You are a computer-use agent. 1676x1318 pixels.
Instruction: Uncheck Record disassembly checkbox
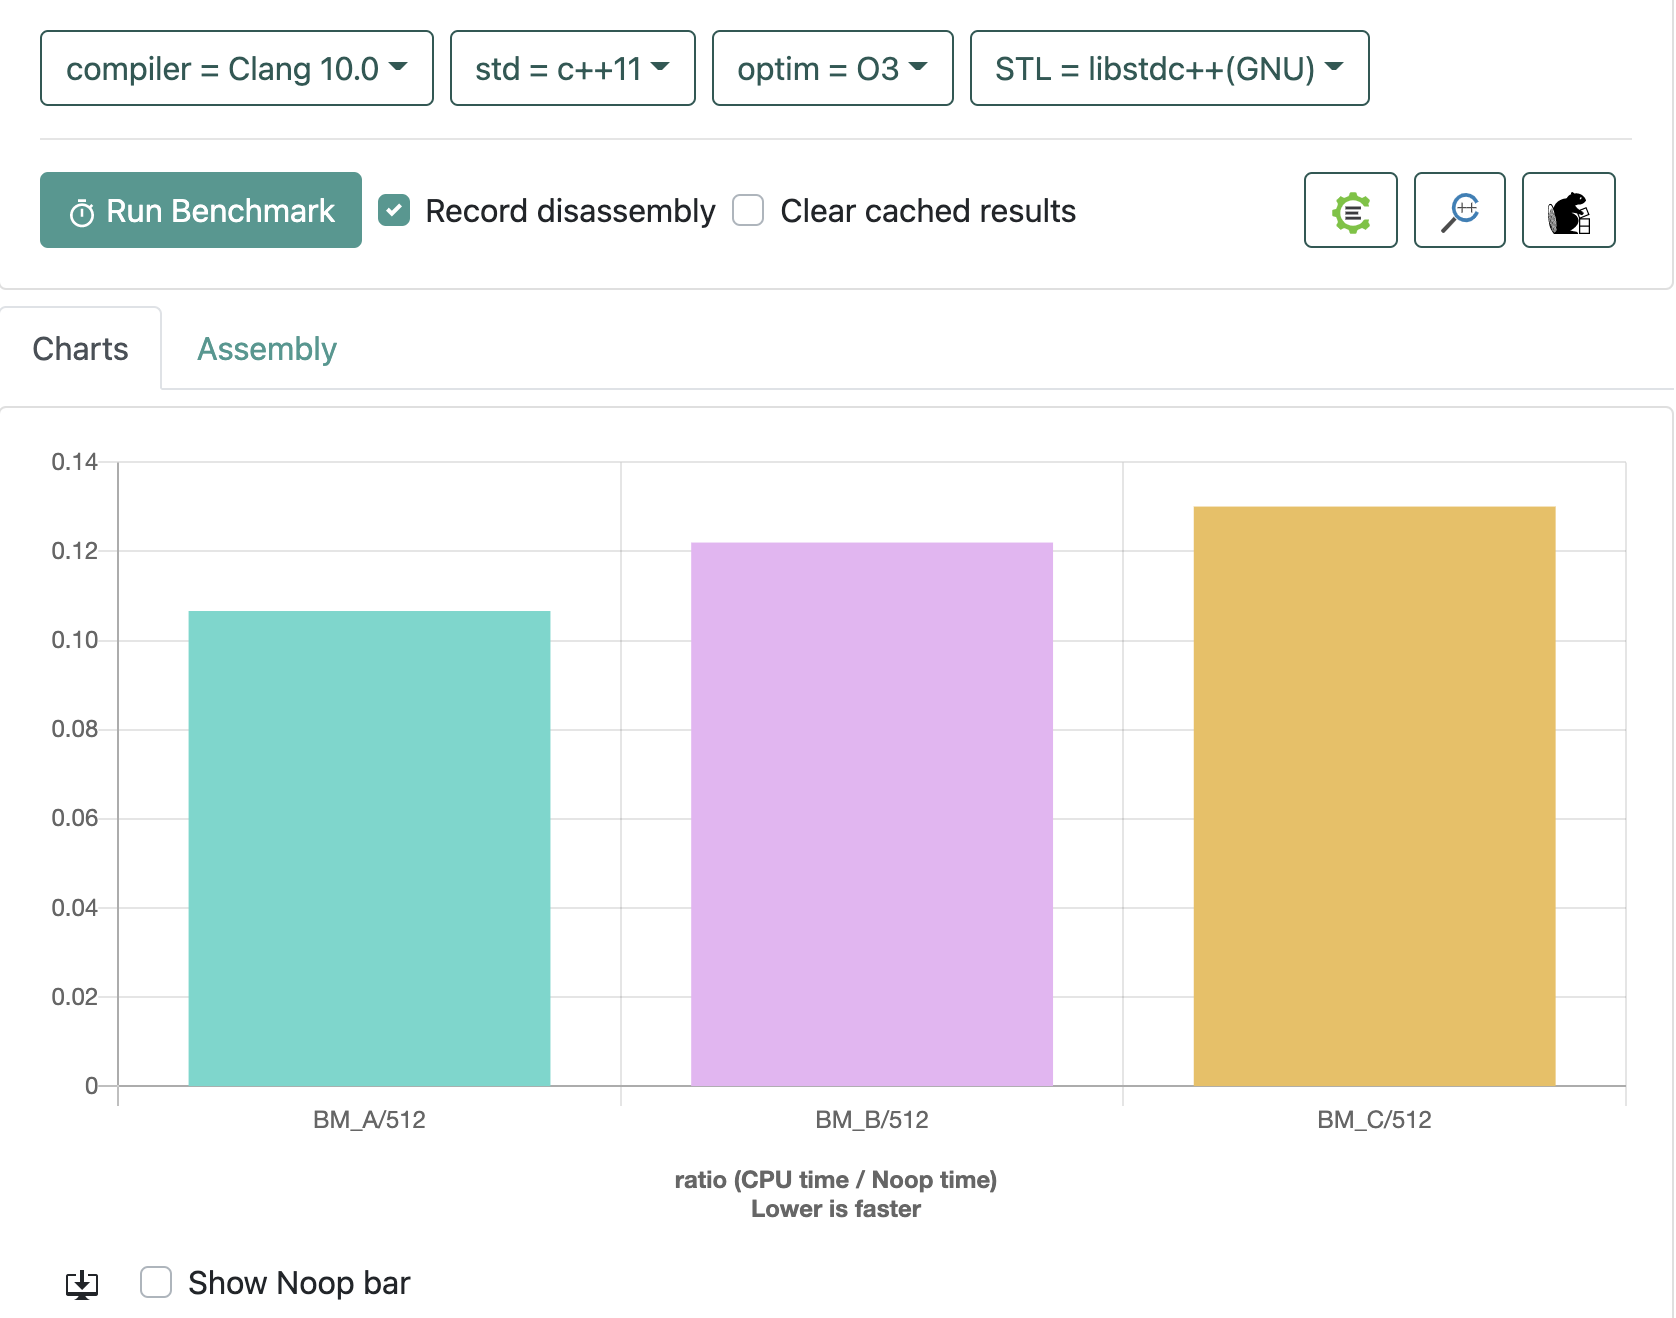pos(394,210)
